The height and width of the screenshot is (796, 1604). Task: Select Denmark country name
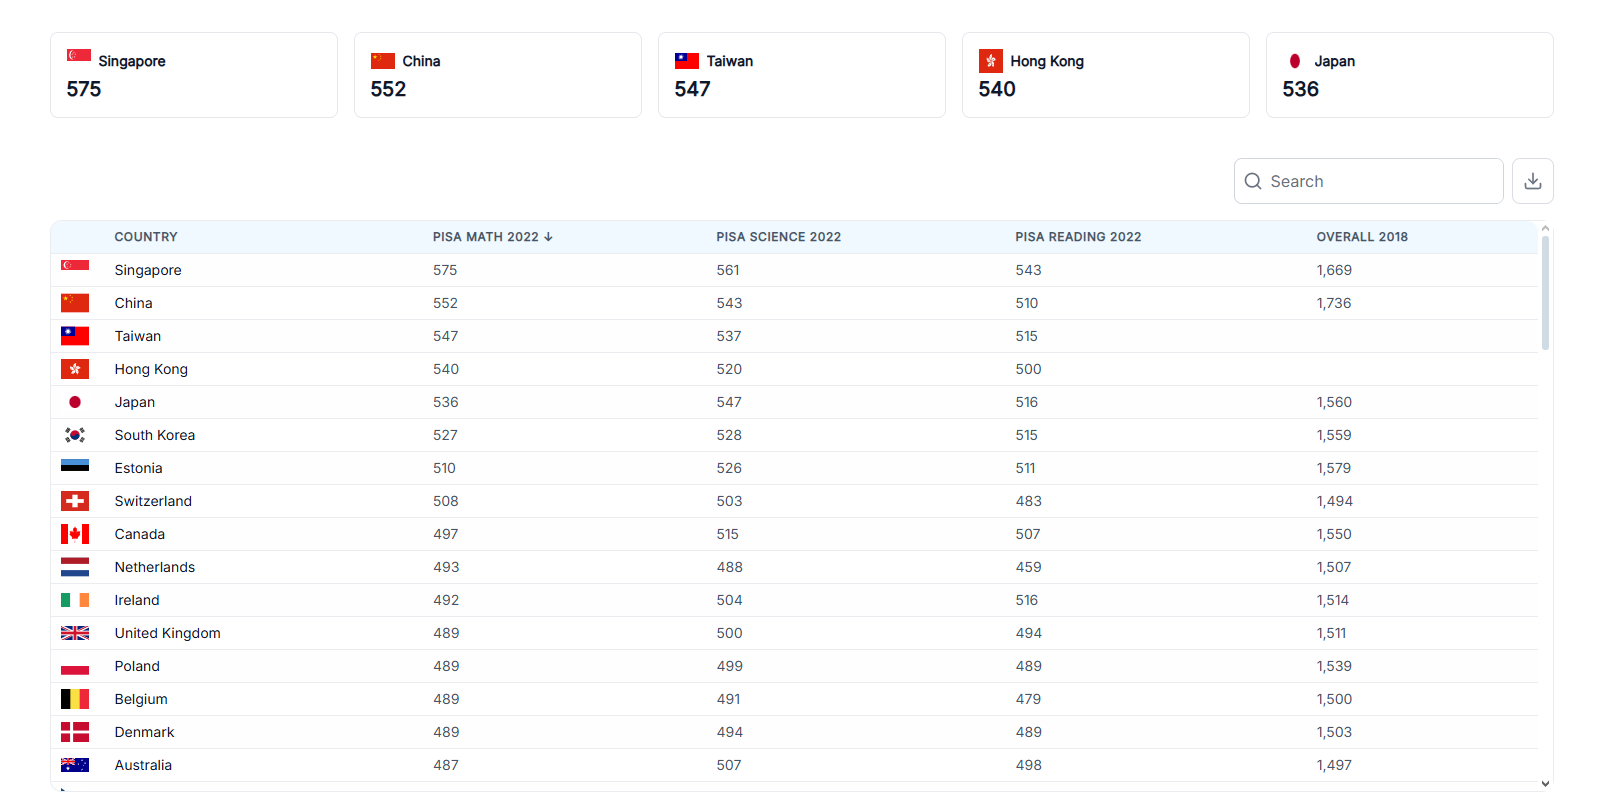pyautogui.click(x=144, y=732)
